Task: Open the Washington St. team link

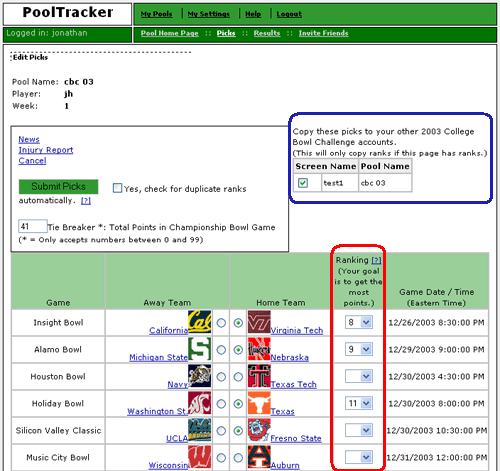Action: click(x=158, y=411)
